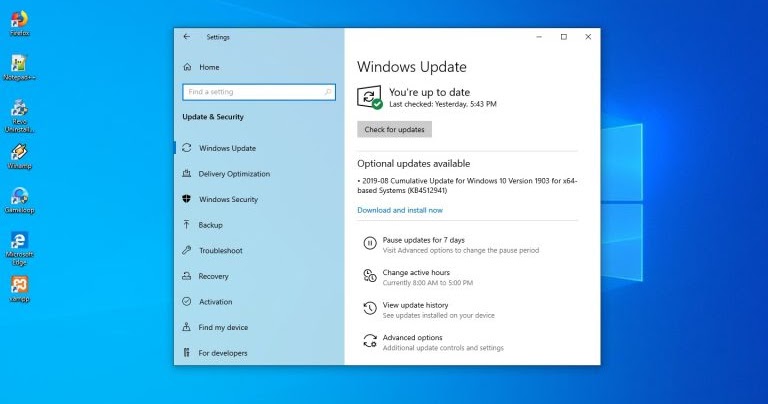Minimize the Settings window

coord(539,37)
